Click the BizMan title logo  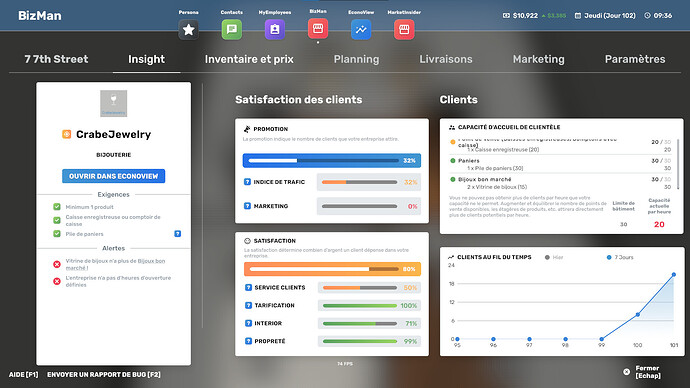tap(40, 15)
